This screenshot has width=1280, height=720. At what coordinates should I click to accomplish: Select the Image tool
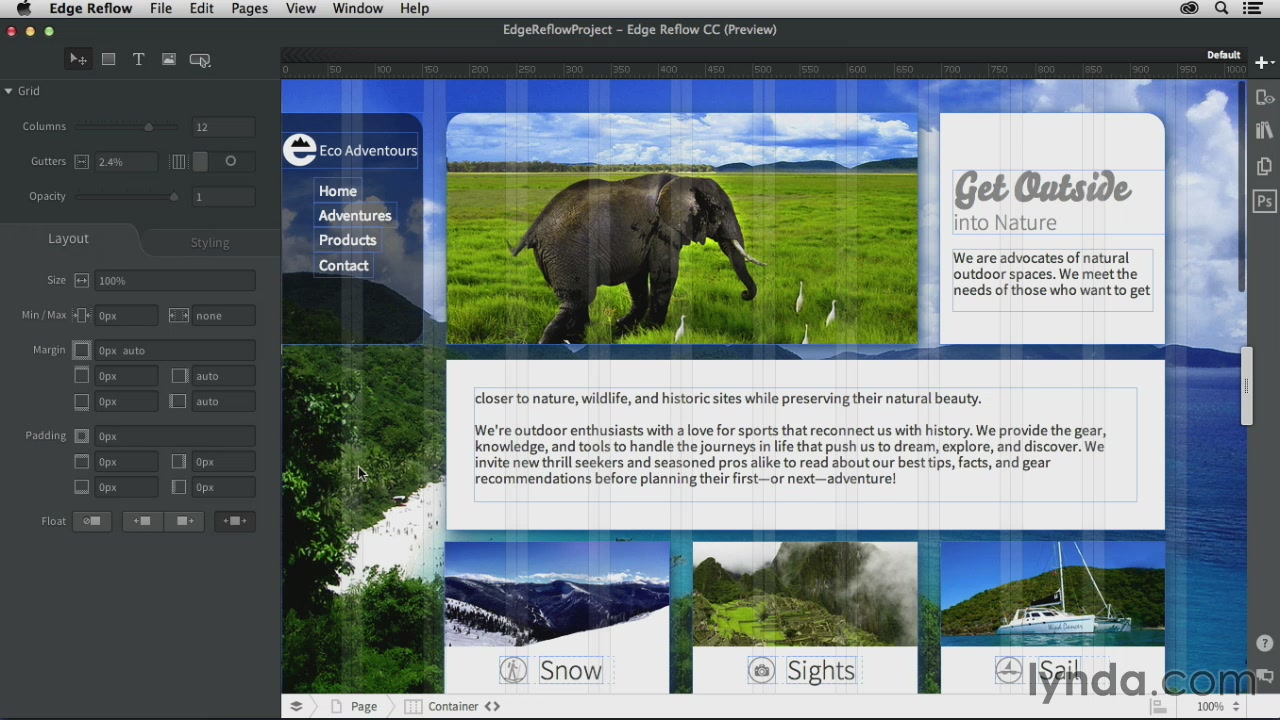click(169, 60)
